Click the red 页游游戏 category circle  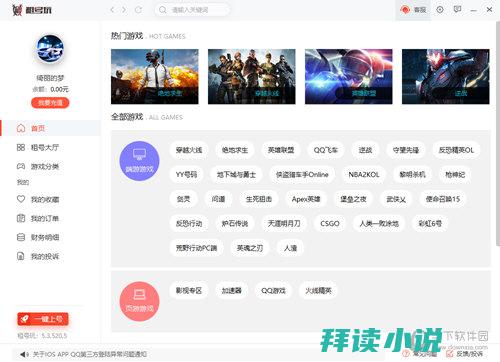click(x=139, y=302)
